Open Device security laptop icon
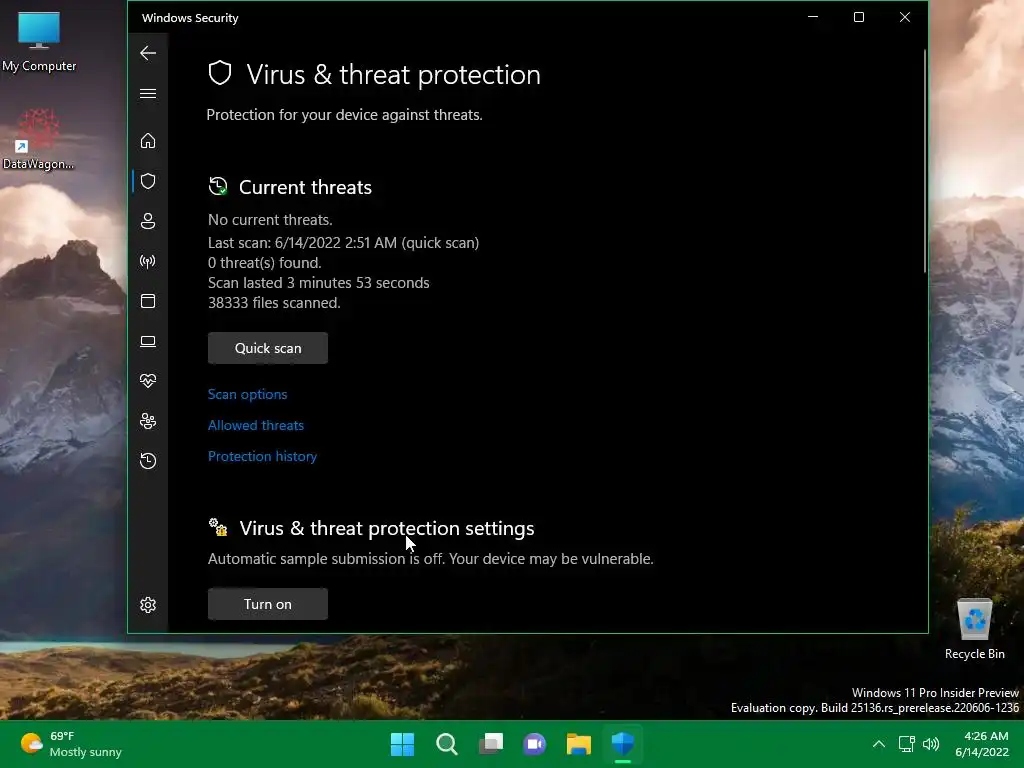This screenshot has height=768, width=1024. (x=148, y=341)
